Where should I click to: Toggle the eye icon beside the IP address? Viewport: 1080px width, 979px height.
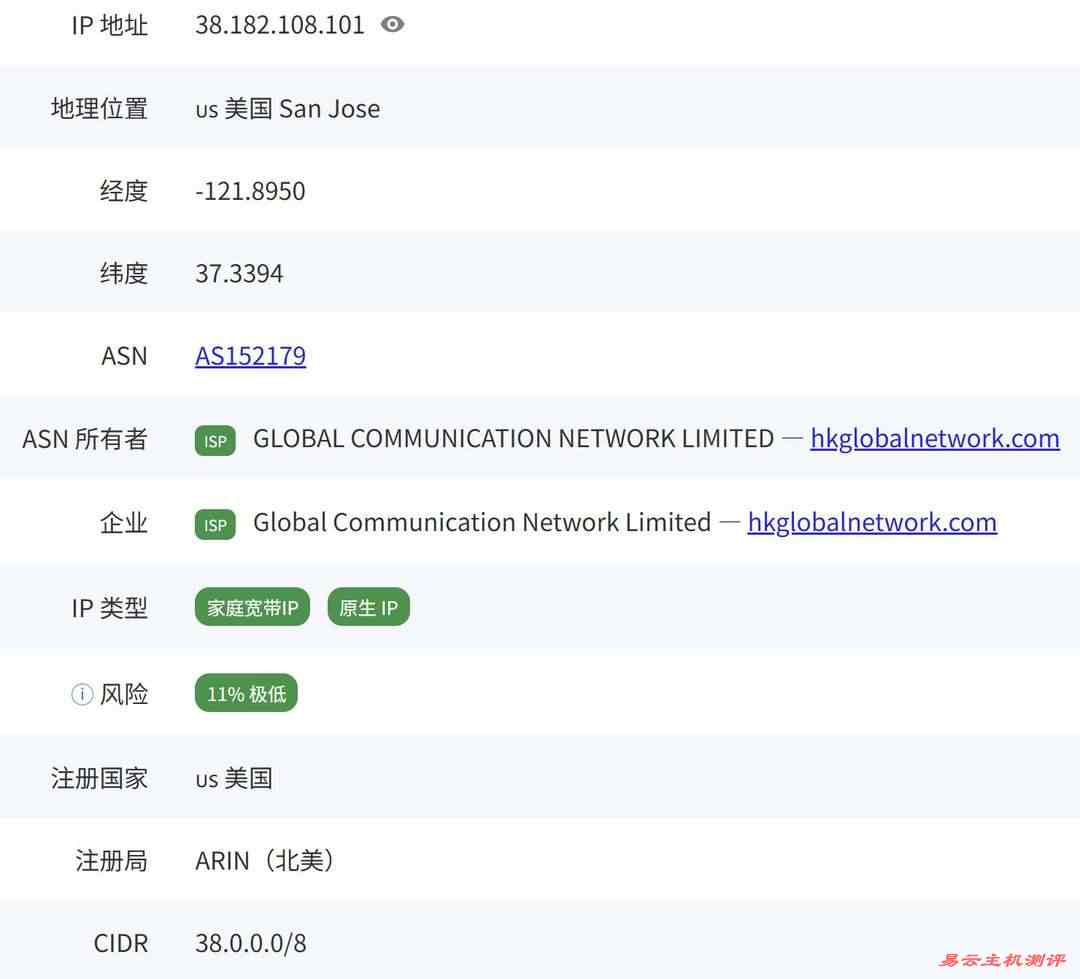pyautogui.click(x=391, y=24)
